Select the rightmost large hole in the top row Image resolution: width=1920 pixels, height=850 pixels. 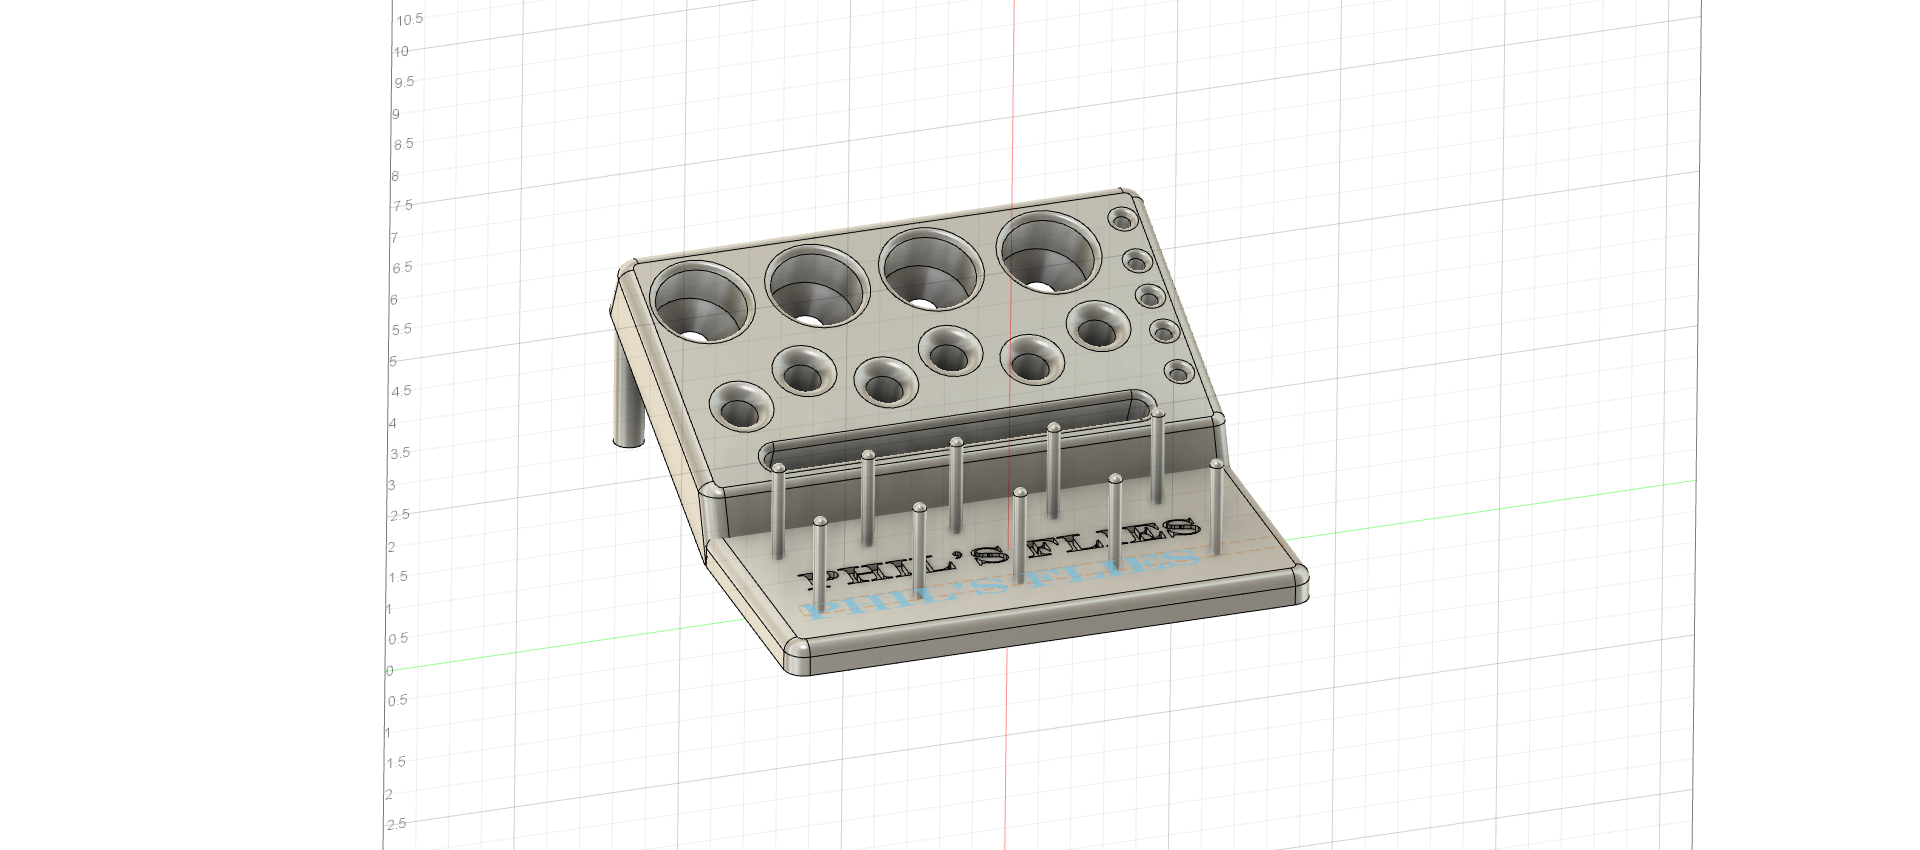1049,252
